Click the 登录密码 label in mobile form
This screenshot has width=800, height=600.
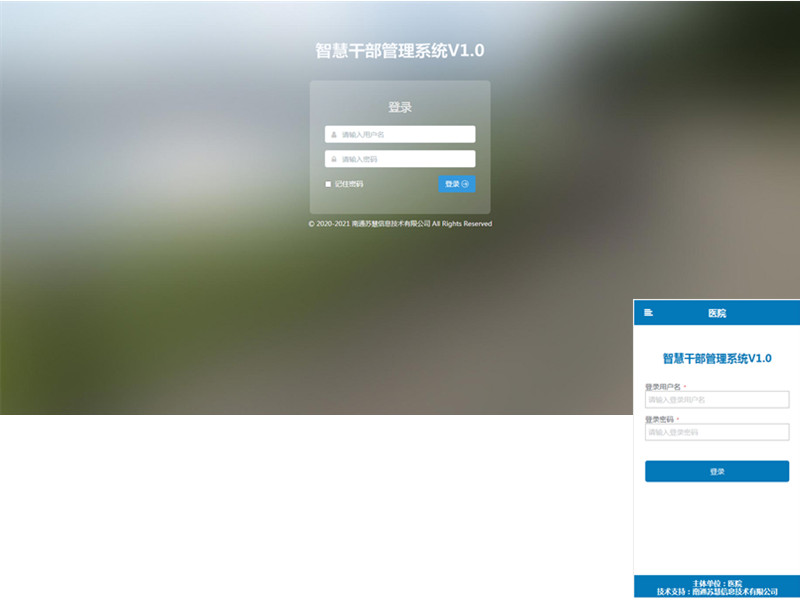659,420
